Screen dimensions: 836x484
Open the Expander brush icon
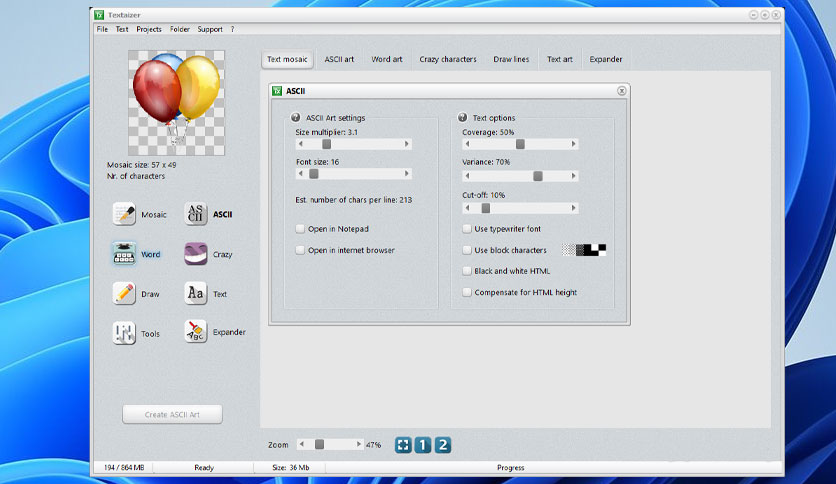pos(196,332)
